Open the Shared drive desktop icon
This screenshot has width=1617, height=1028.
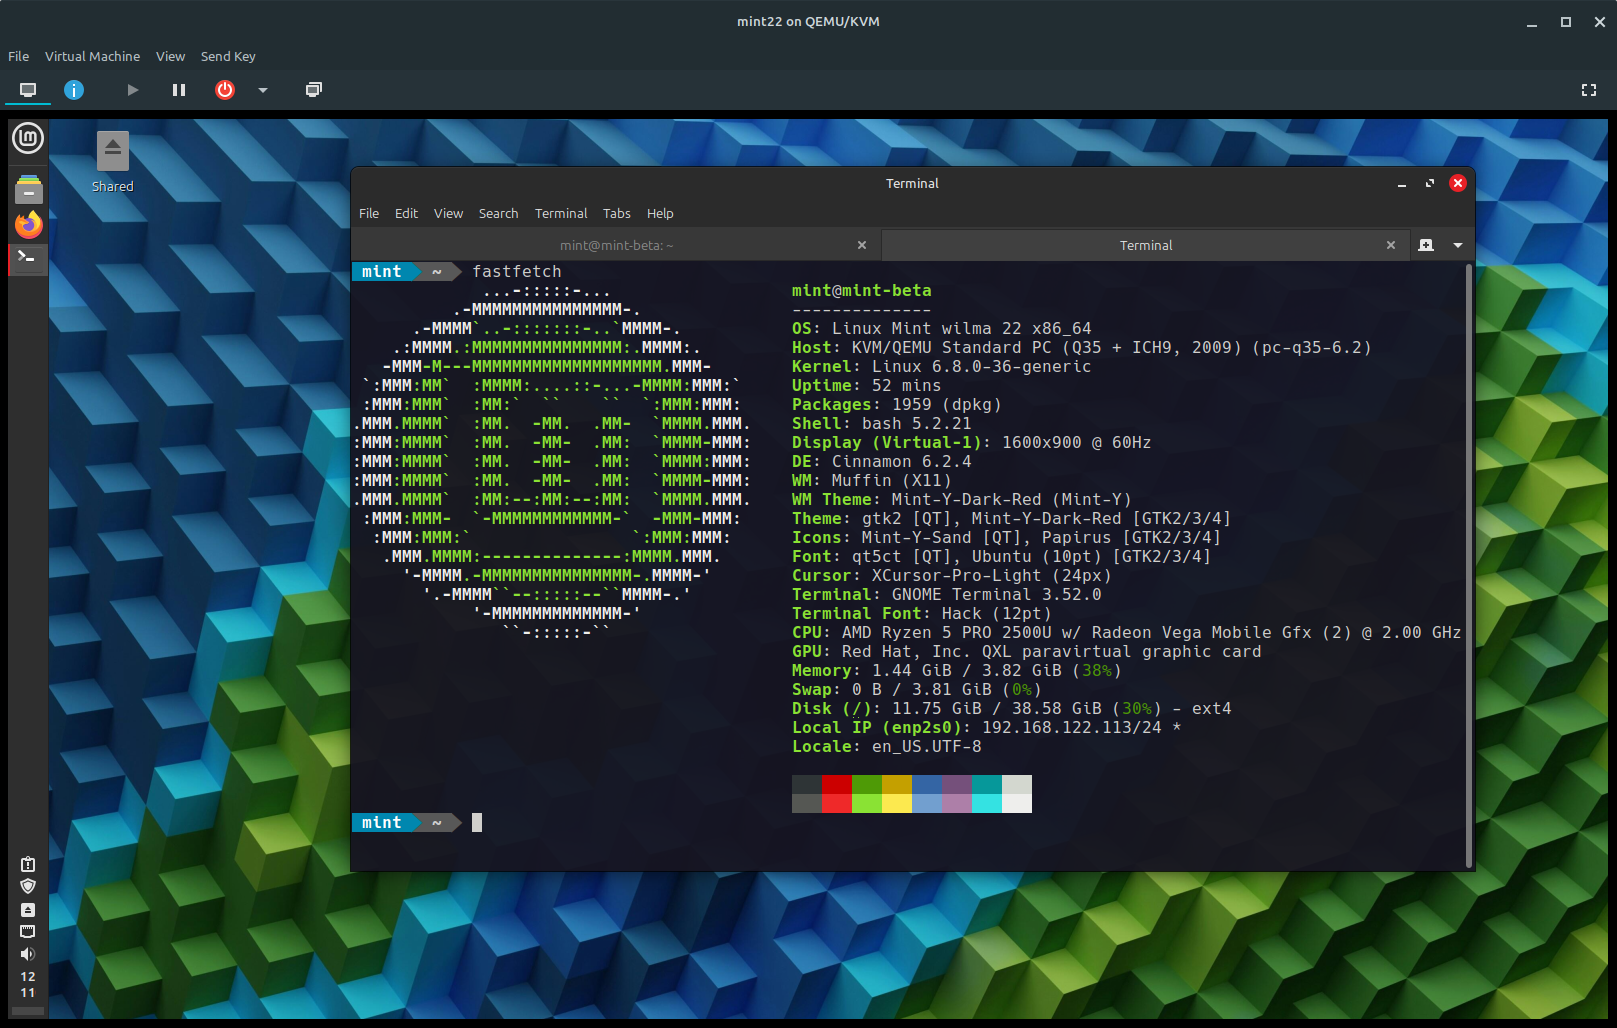pos(113,162)
